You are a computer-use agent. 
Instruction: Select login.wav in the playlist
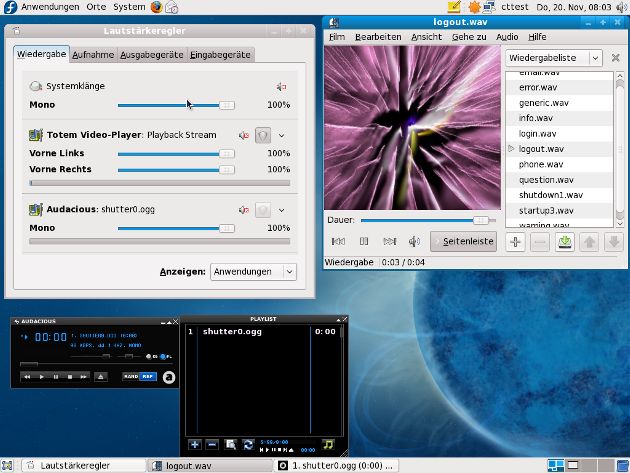tap(537, 133)
